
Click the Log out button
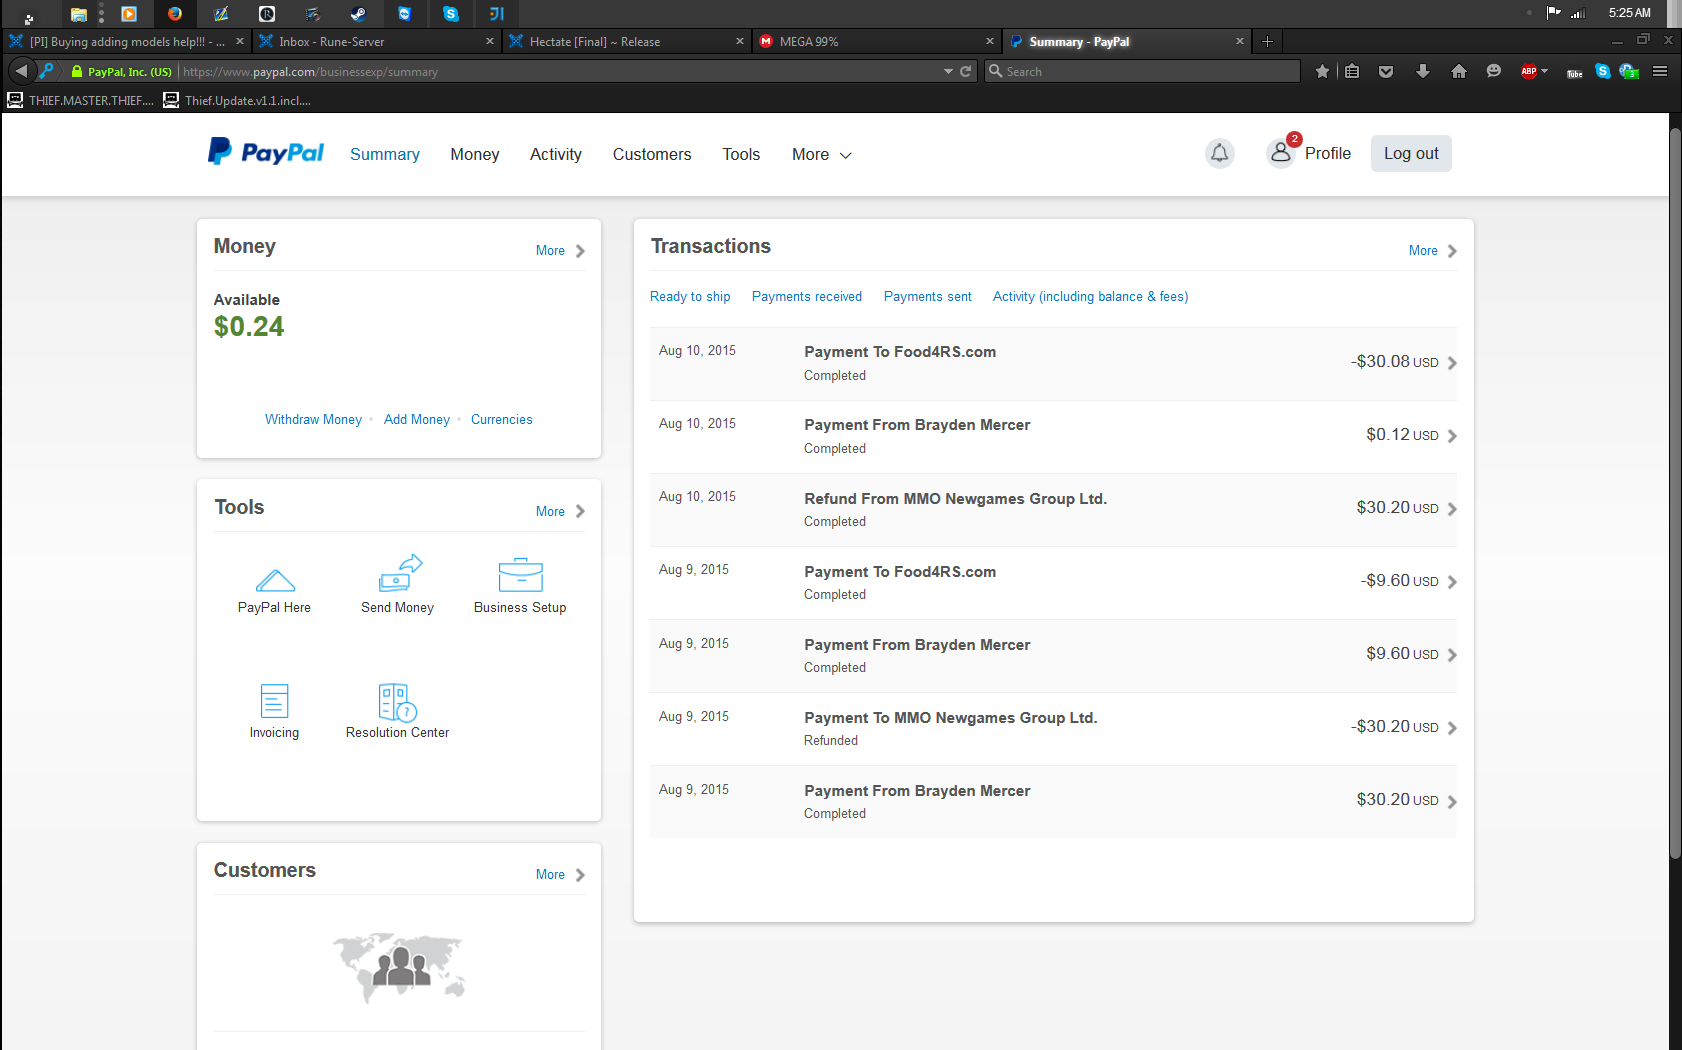coord(1411,153)
